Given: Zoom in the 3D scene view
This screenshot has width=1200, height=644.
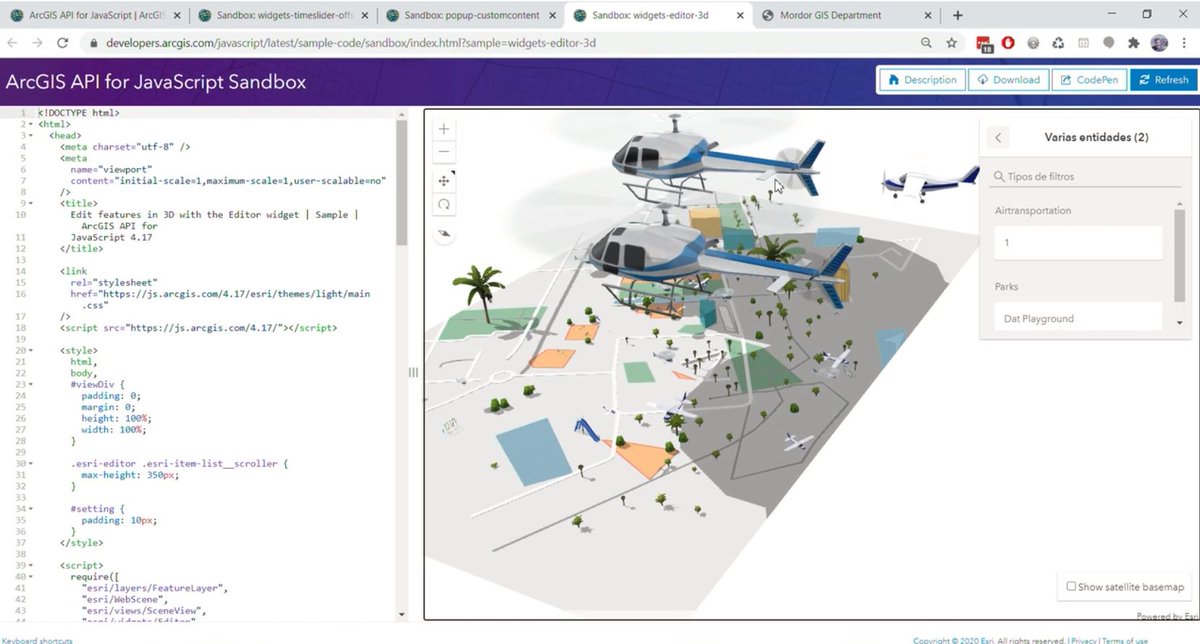Looking at the screenshot, I should tap(445, 129).
